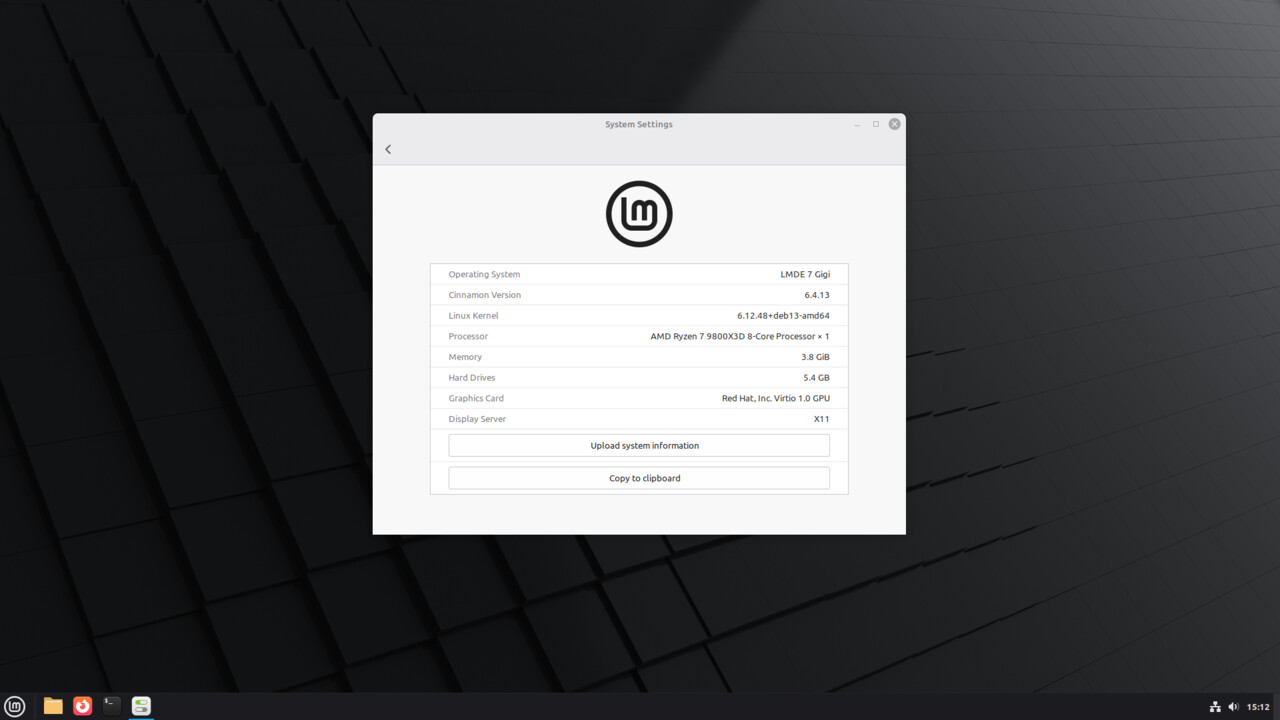Open the network connections tray icon
This screenshot has width=1280, height=720.
pyautogui.click(x=1215, y=707)
